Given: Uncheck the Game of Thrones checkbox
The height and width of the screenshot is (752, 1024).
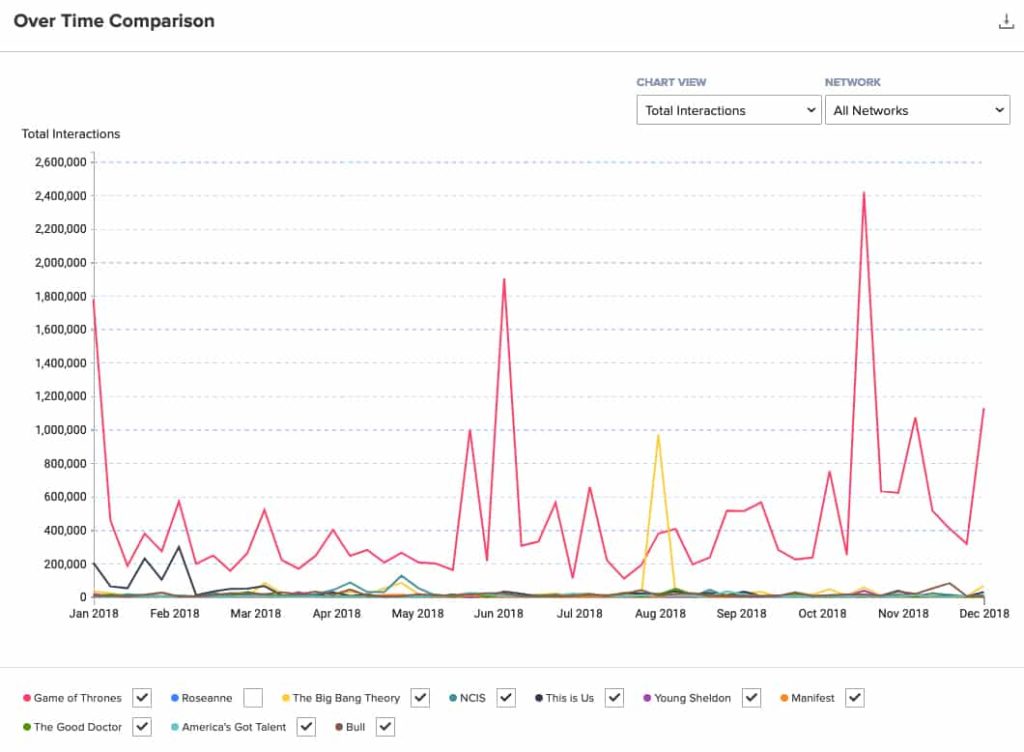Looking at the screenshot, I should pos(142,697).
